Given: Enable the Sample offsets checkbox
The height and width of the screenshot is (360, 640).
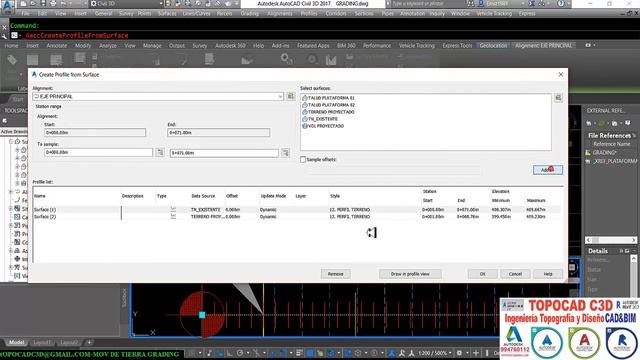Looking at the screenshot, I should (303, 160).
